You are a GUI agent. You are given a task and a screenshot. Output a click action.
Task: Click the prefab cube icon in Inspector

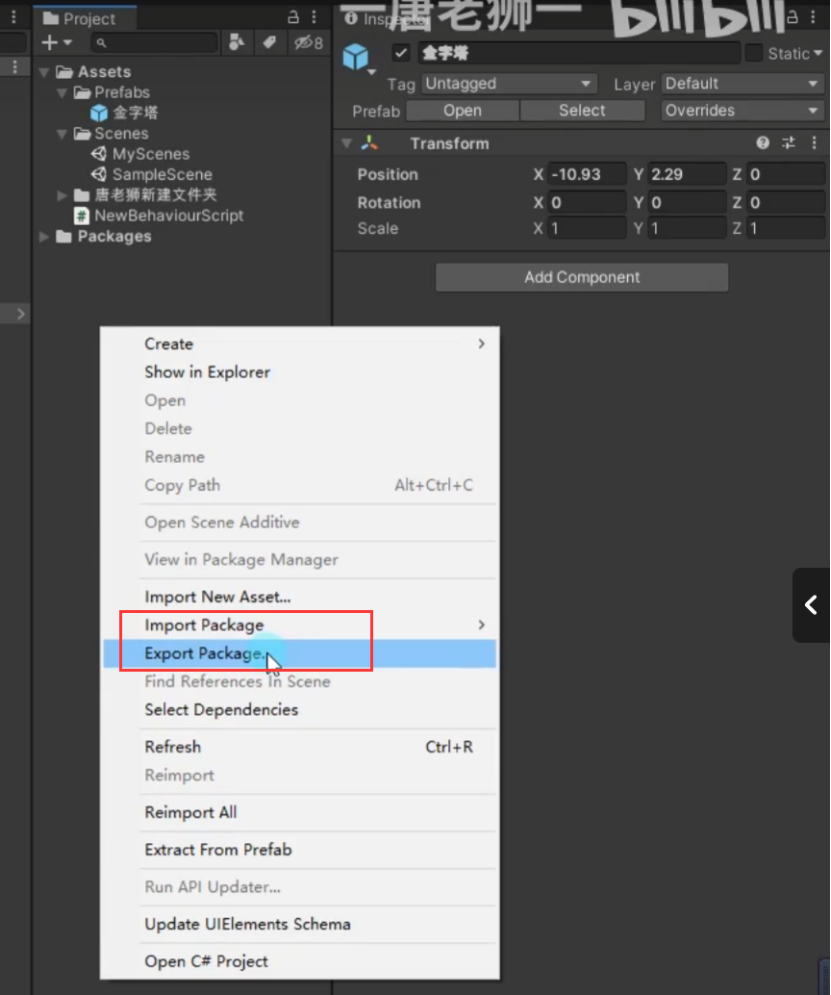click(x=355, y=57)
